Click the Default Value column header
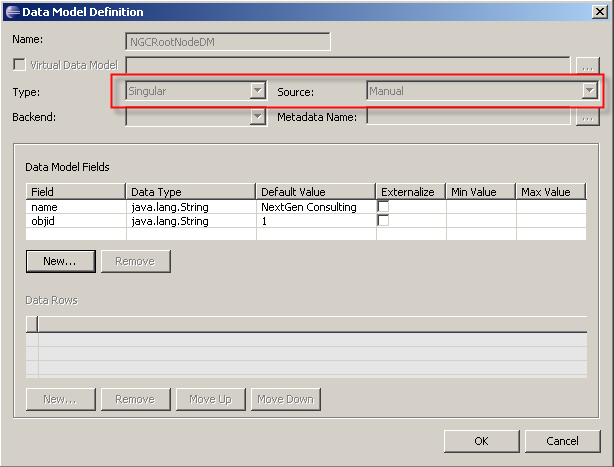 point(315,192)
